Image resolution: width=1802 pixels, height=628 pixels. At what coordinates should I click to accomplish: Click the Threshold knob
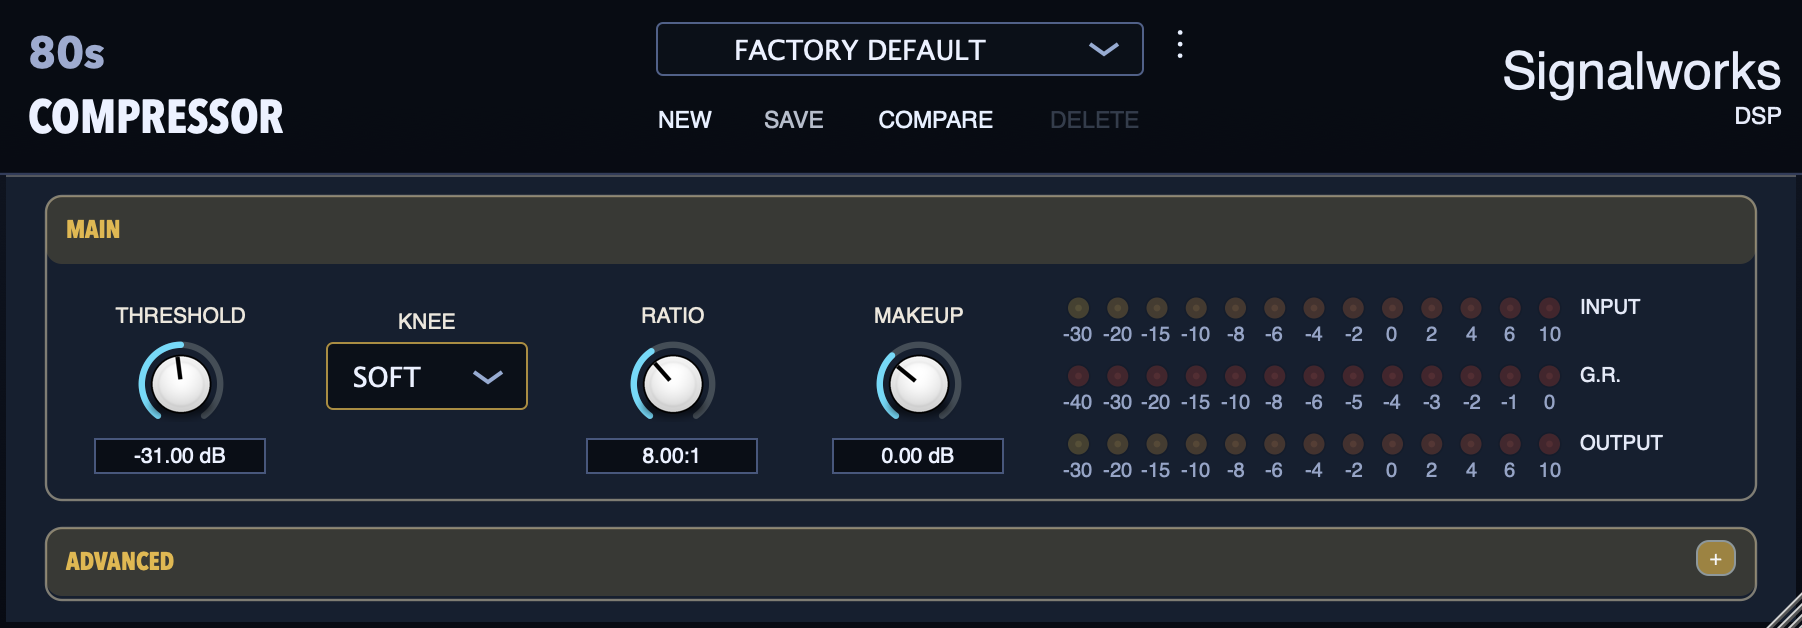181,383
